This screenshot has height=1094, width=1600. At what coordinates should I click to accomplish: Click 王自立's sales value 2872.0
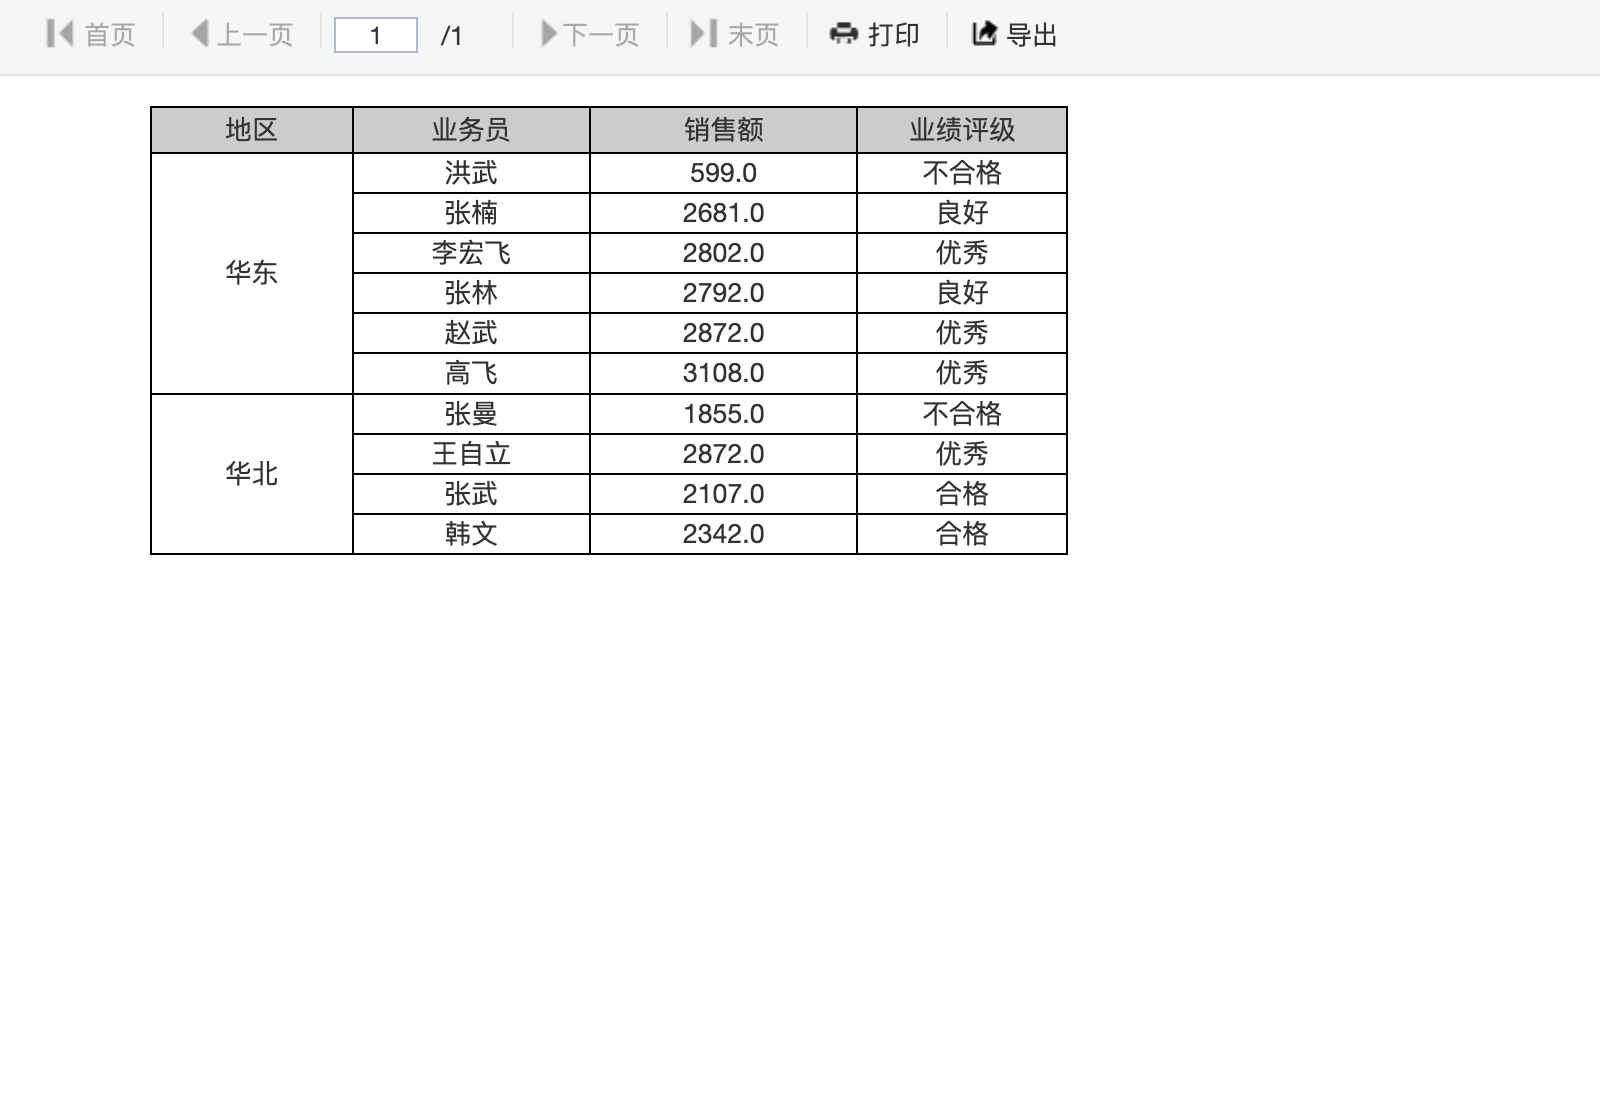click(x=723, y=454)
